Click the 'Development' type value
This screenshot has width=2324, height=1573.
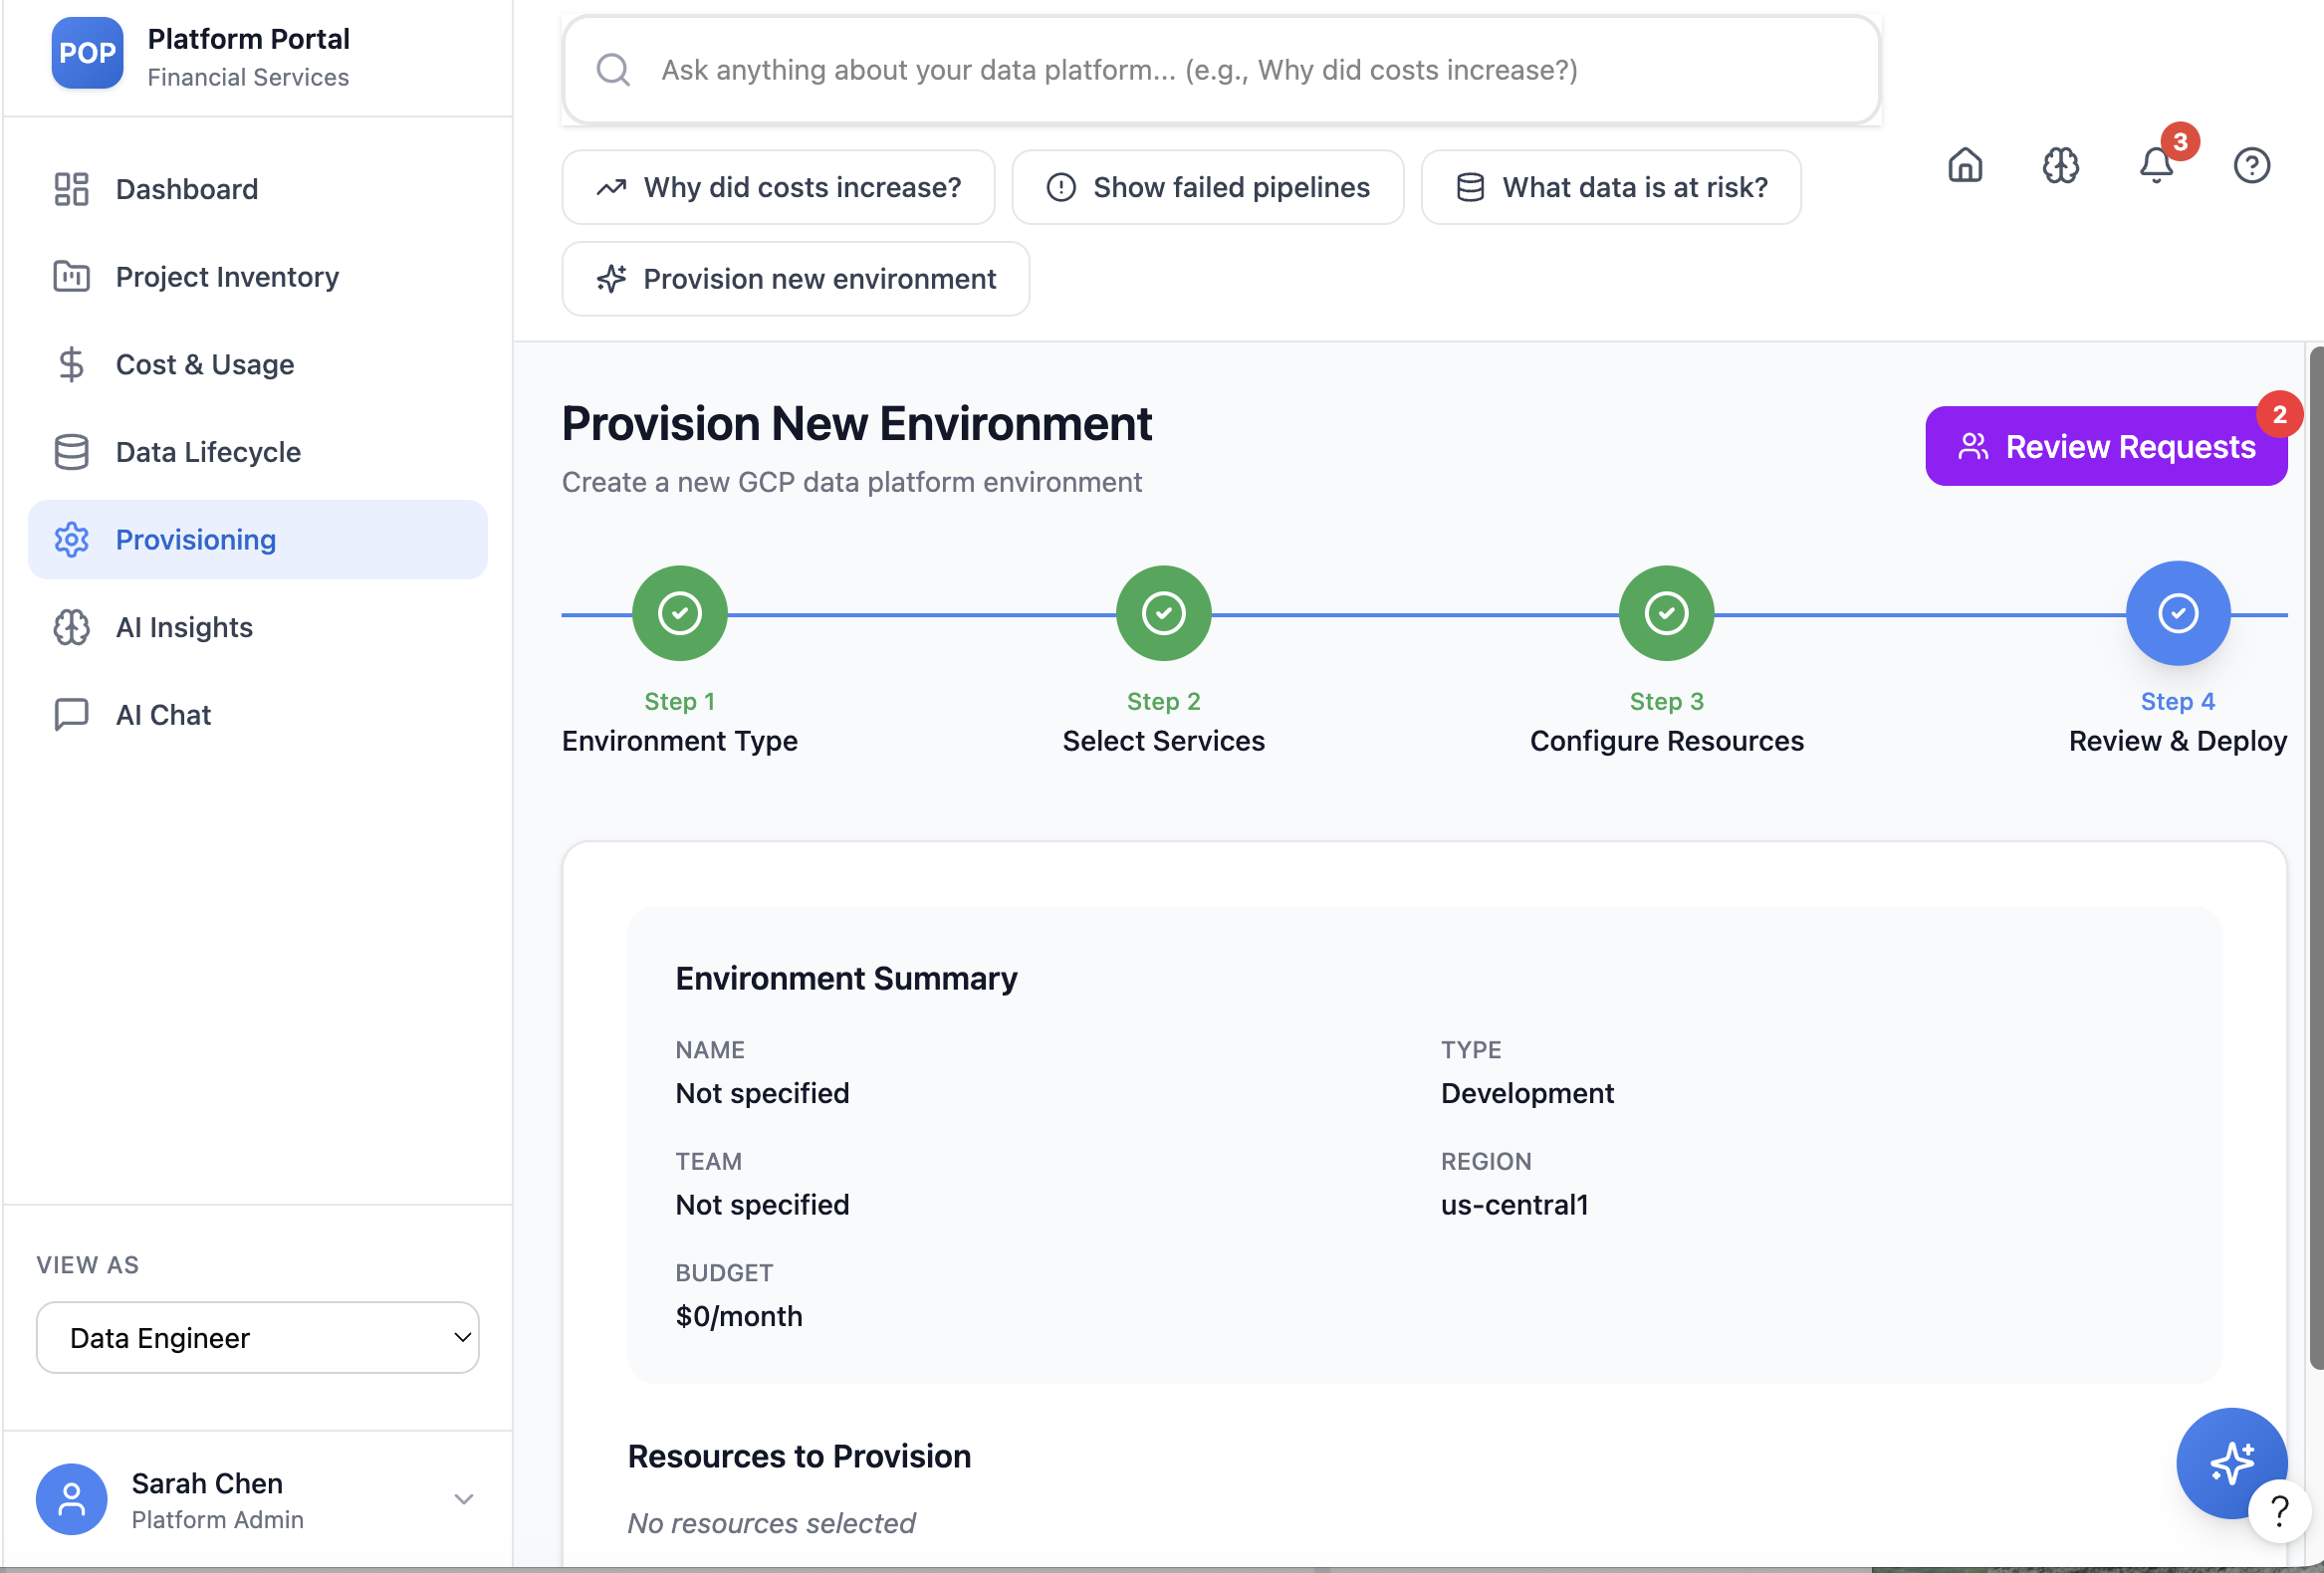coord(1527,1093)
